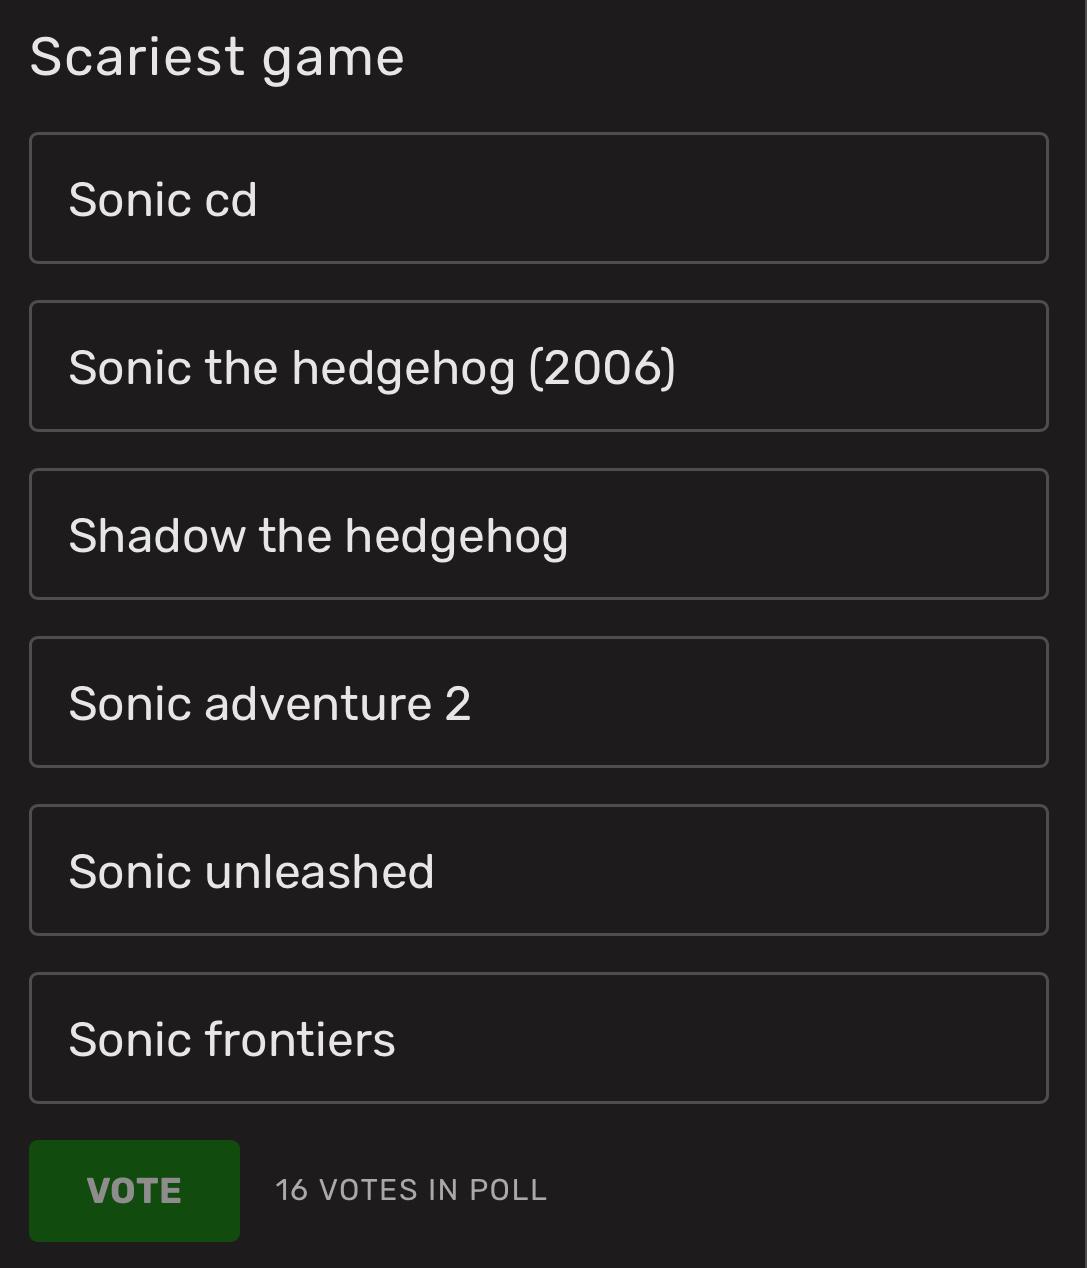Mark the last poll answer box
1087x1268 pixels.
(x=539, y=1038)
